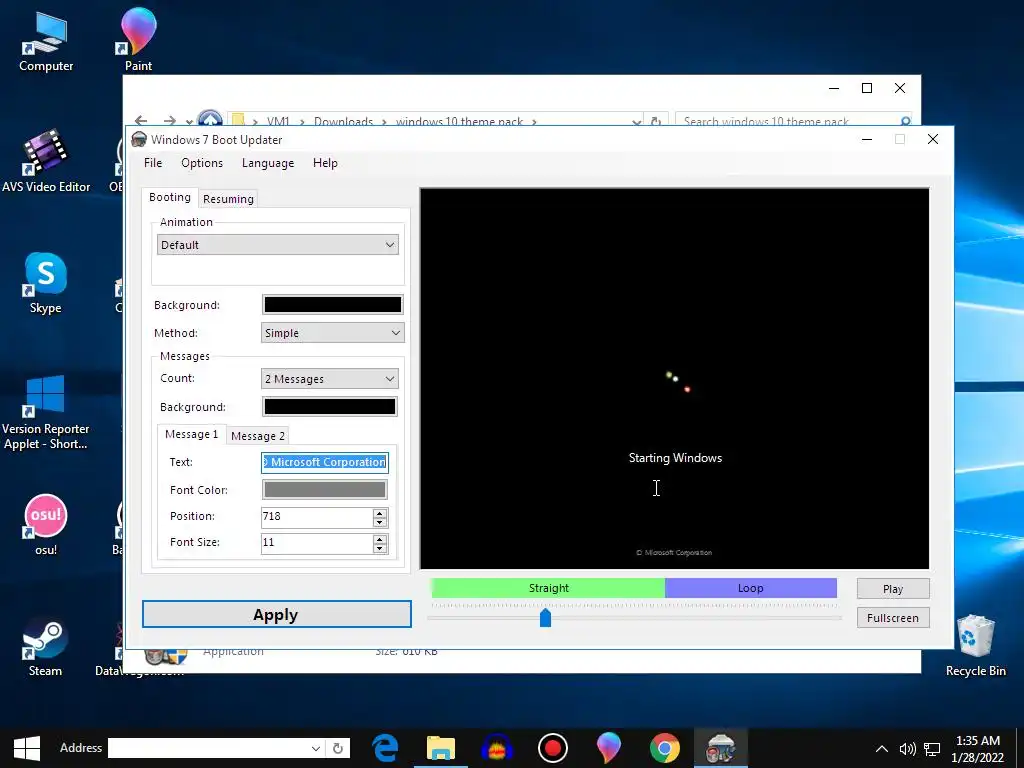Expand Explorer address bar history dropdown
This screenshot has height=768, width=1024.
[636, 121]
